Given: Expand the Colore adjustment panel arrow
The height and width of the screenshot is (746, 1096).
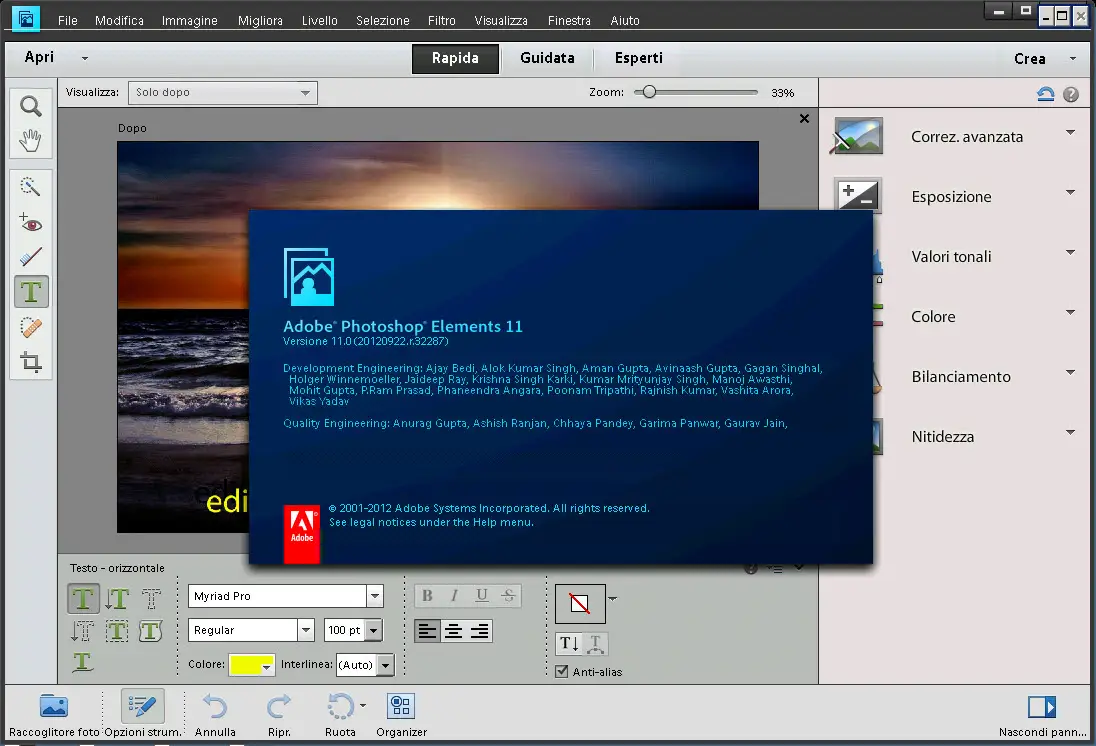Looking at the screenshot, I should [1070, 312].
